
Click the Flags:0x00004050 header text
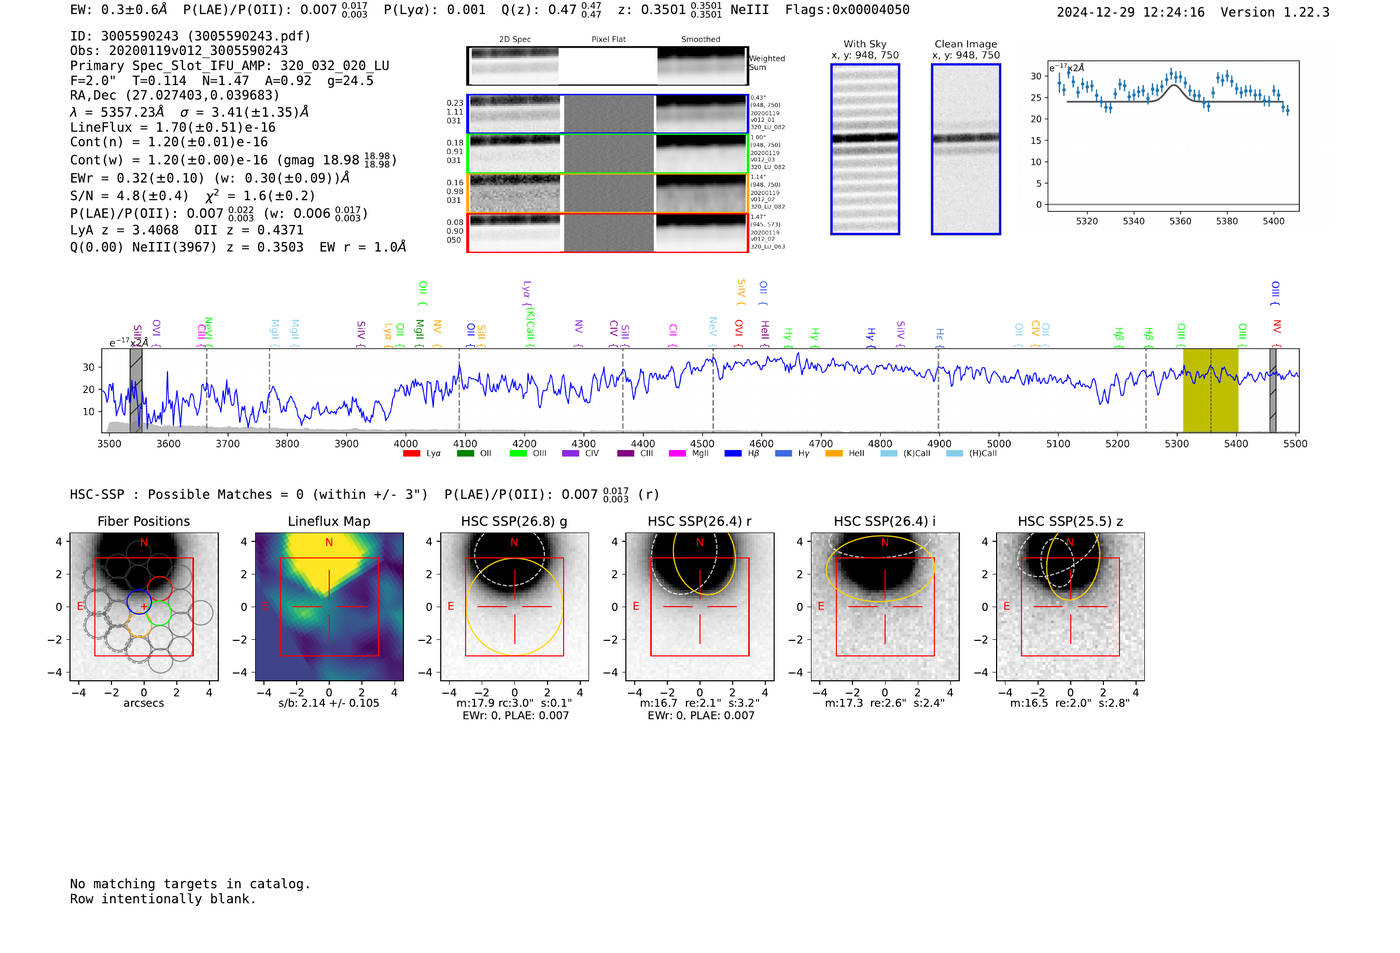tap(847, 10)
